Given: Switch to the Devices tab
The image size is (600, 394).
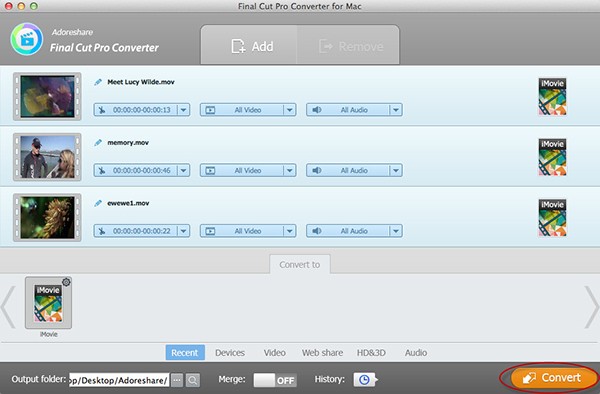Looking at the screenshot, I should tap(230, 353).
